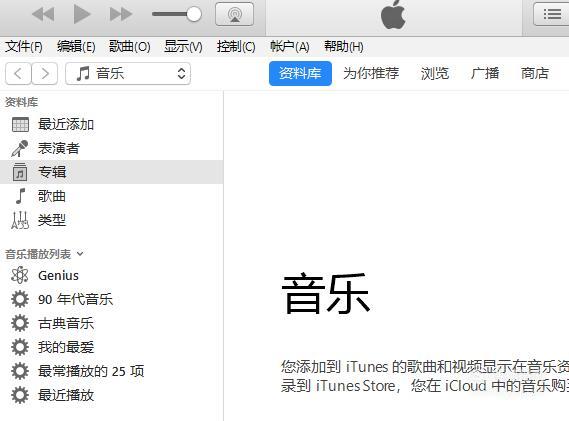Open the 音乐 media type dropdown
This screenshot has height=421, width=569.
[x=128, y=74]
